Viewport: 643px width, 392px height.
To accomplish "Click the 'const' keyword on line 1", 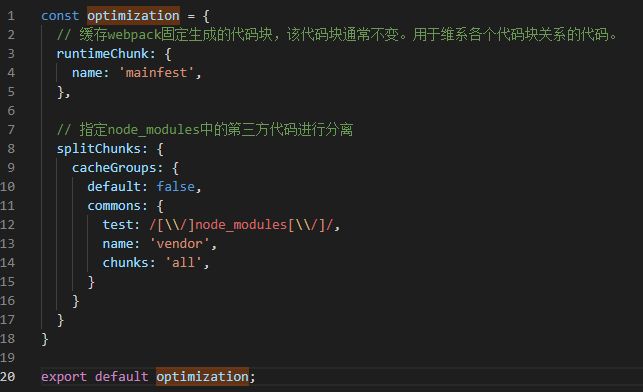I will point(60,16).
